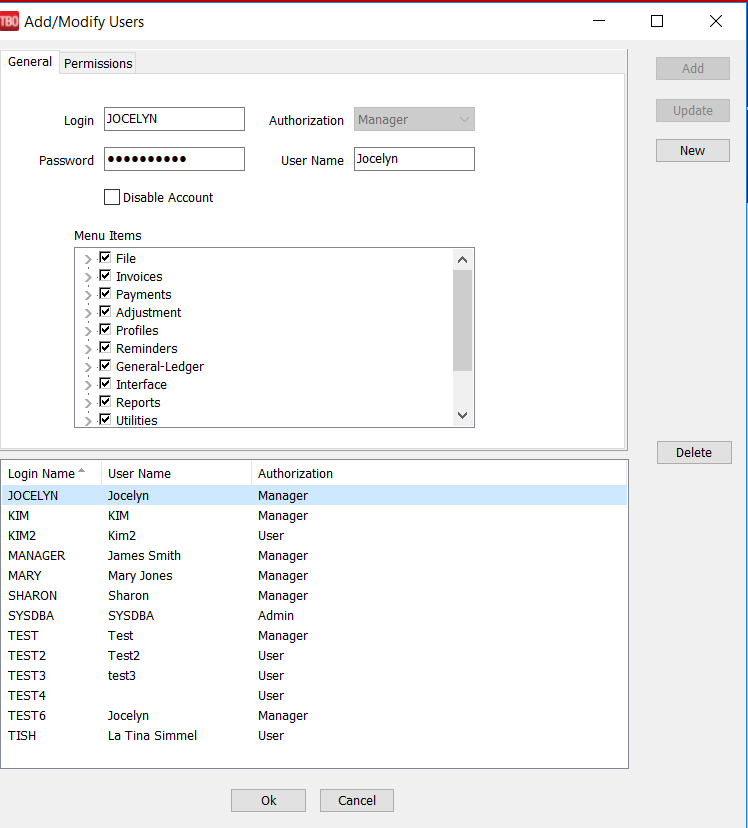
Task: Select the SYSDBA login row
Action: tap(314, 616)
